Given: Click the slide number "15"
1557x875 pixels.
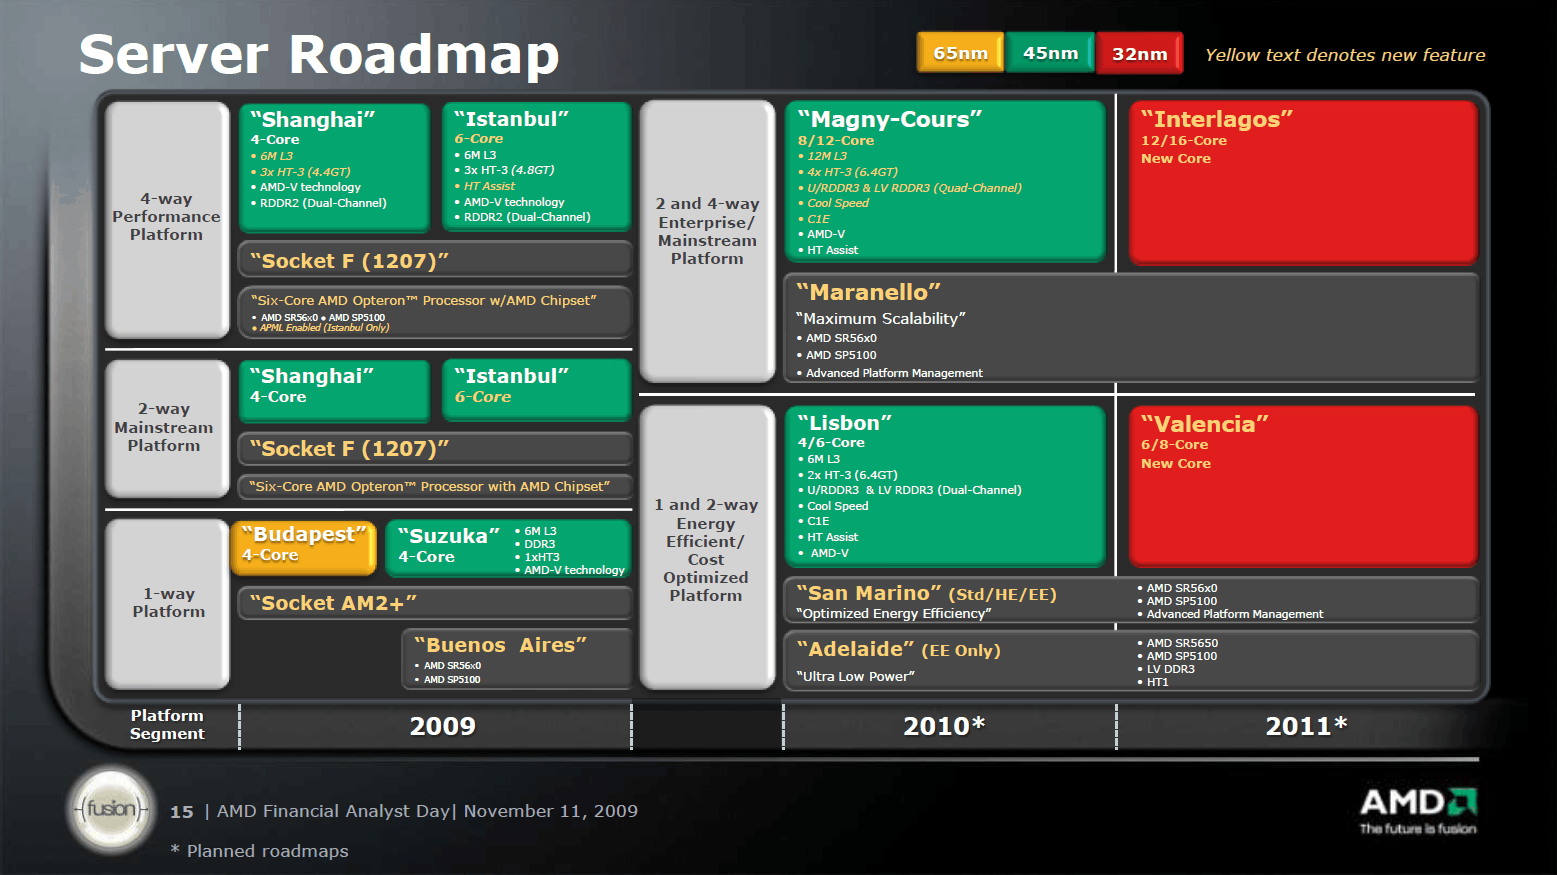Looking at the screenshot, I should [181, 812].
